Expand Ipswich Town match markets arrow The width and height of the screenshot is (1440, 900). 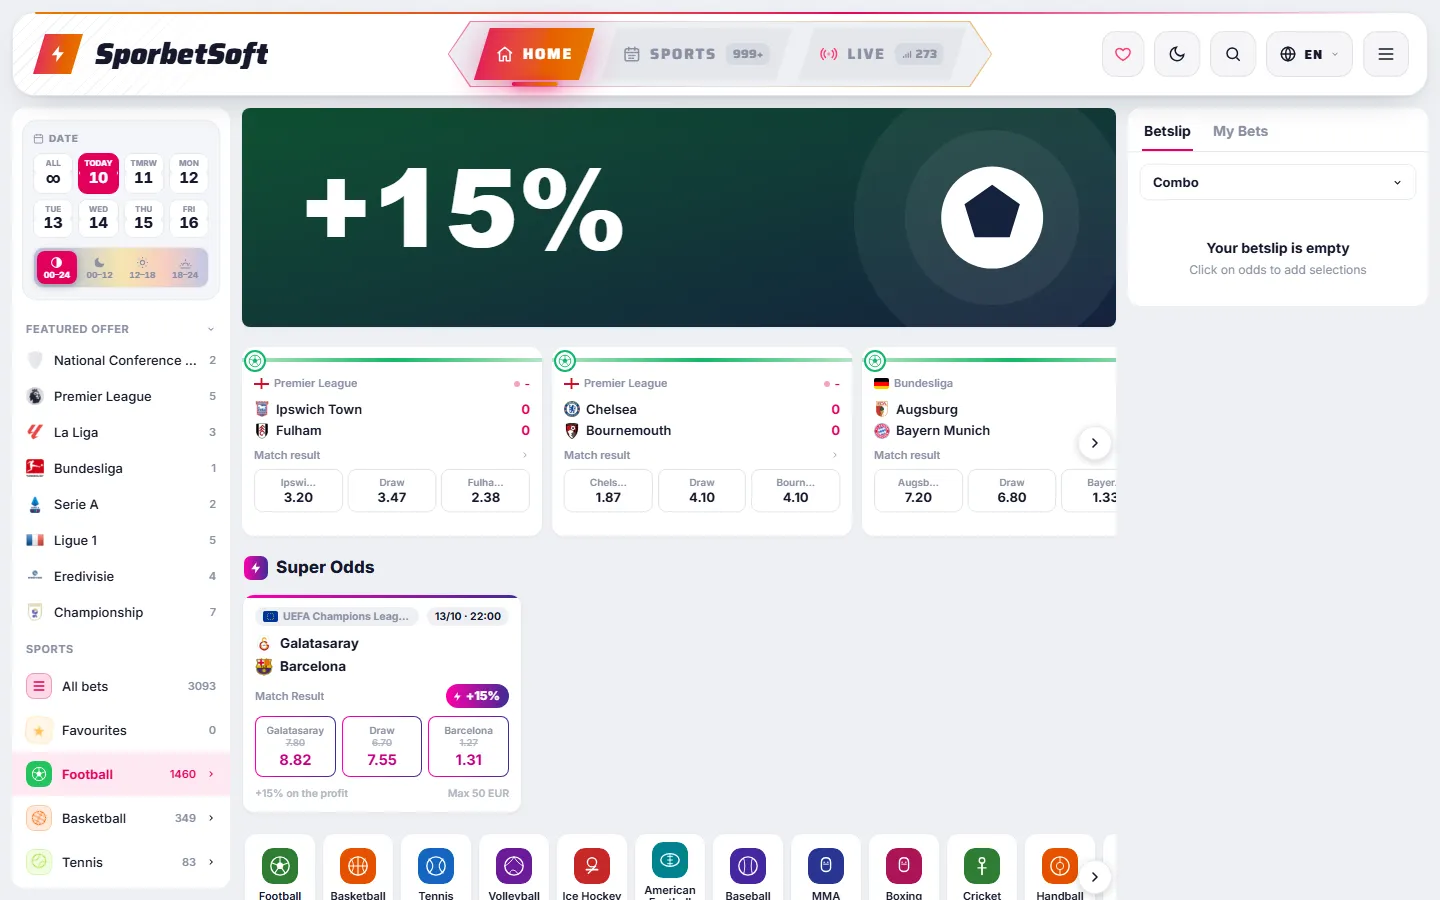coord(525,455)
